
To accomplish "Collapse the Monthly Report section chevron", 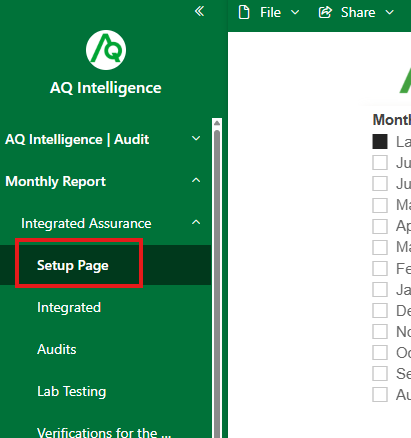I will click(196, 181).
